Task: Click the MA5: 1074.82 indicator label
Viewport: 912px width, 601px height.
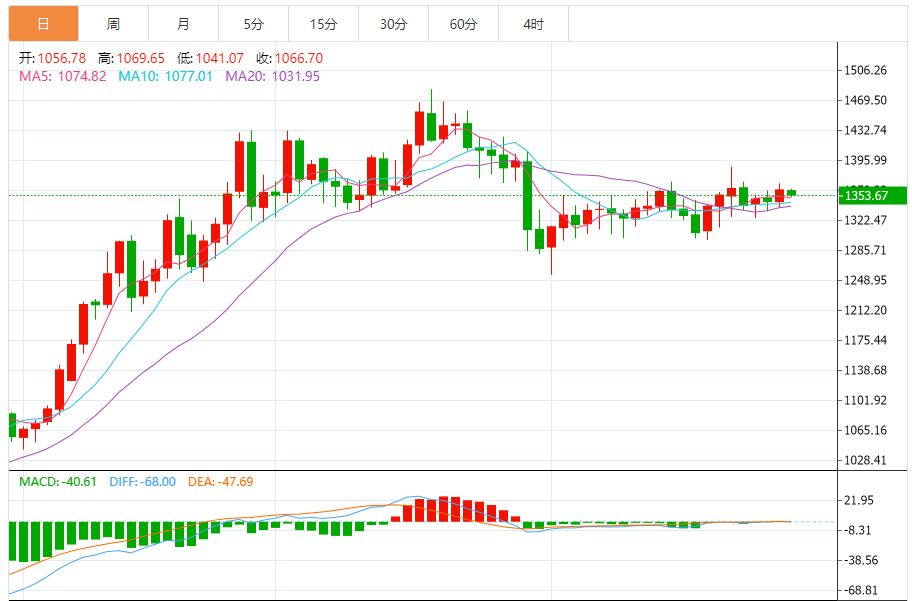Action: click(62, 76)
